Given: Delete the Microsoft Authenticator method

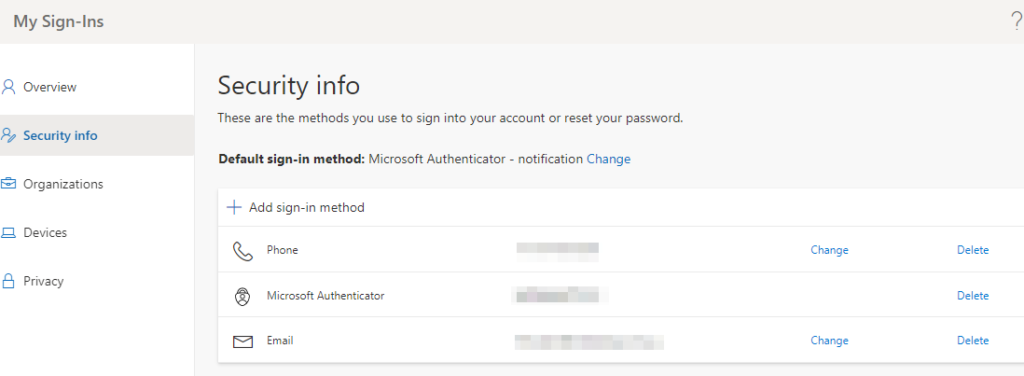Looking at the screenshot, I should click(x=973, y=296).
